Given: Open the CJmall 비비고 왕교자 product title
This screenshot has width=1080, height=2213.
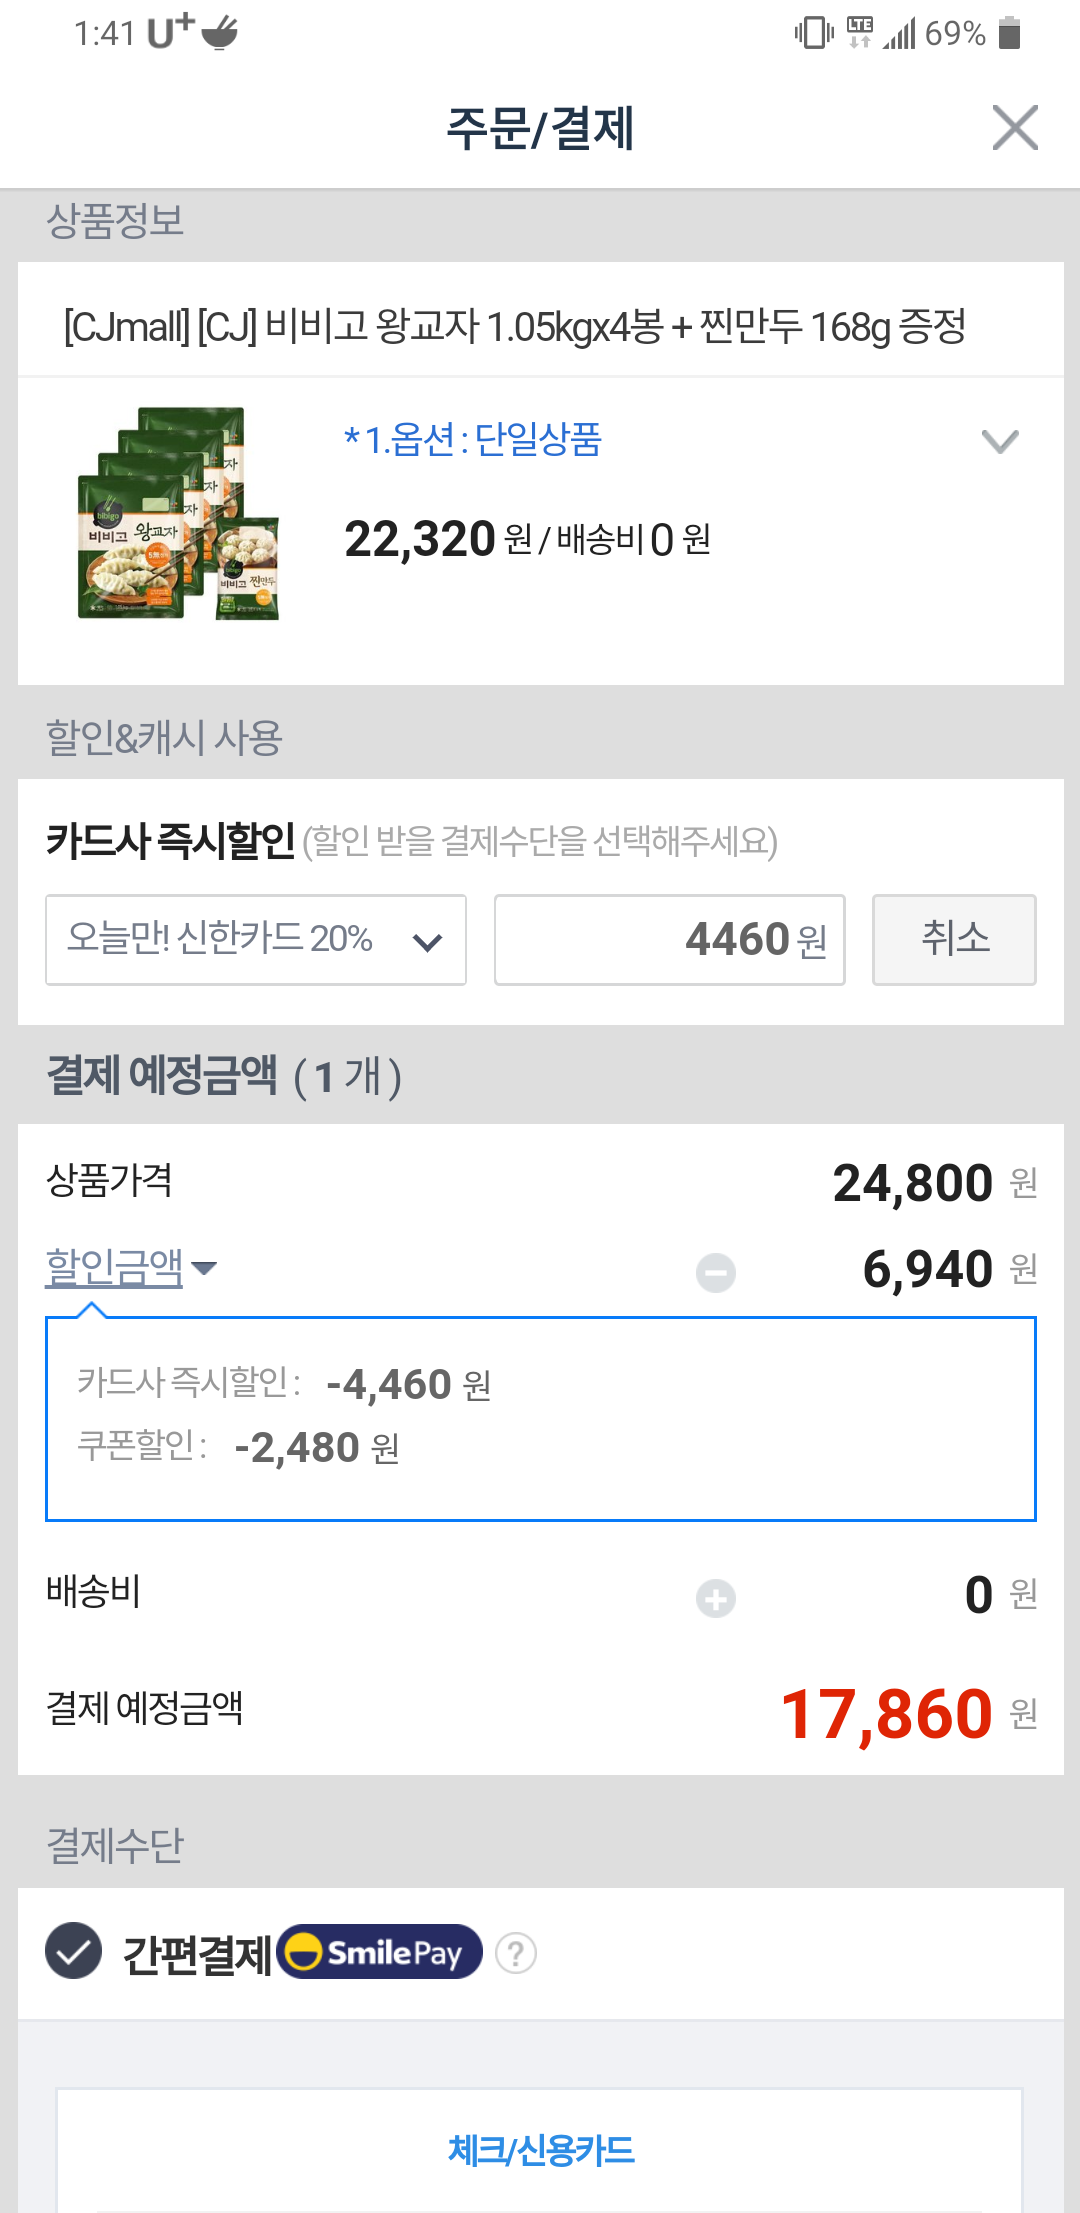Looking at the screenshot, I should pos(514,326).
